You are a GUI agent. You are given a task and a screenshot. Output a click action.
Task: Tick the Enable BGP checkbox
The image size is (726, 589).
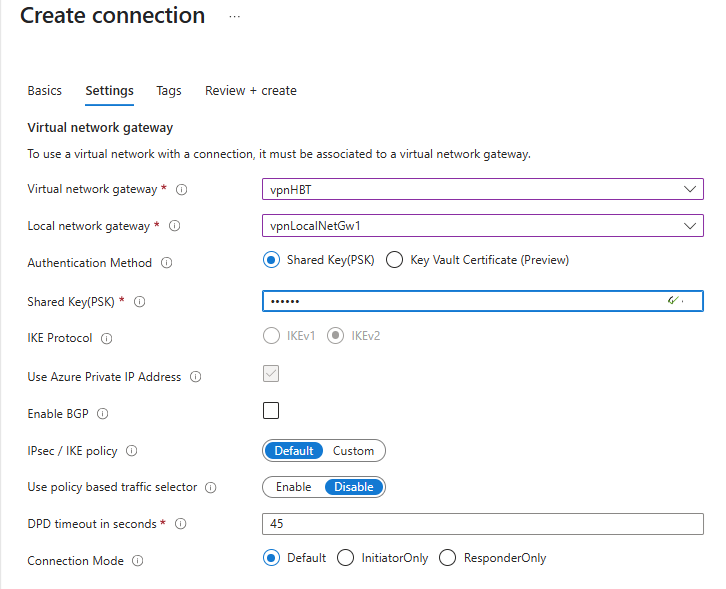(271, 410)
